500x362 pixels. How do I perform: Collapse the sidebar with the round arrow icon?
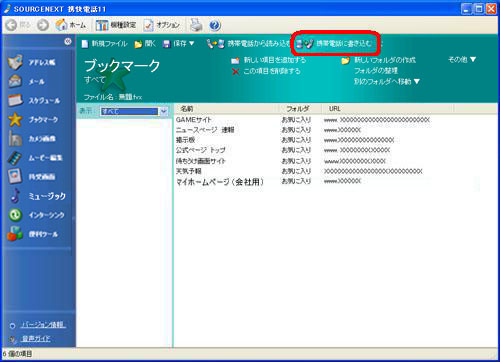pyautogui.click(x=68, y=41)
